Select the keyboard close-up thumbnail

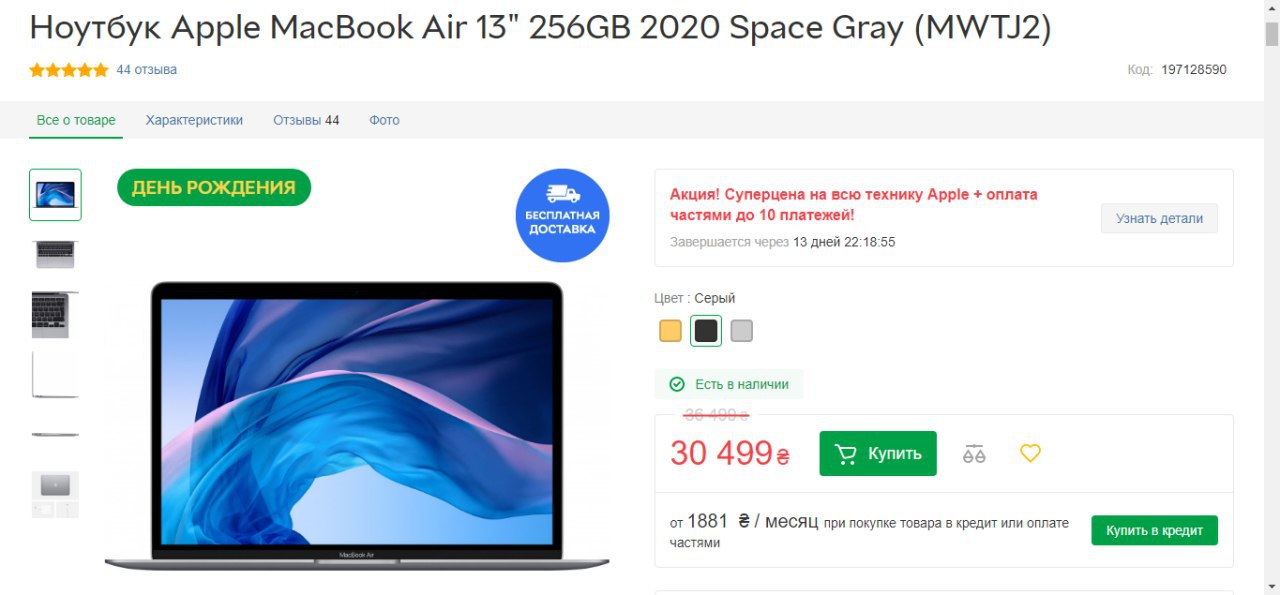coord(55,315)
